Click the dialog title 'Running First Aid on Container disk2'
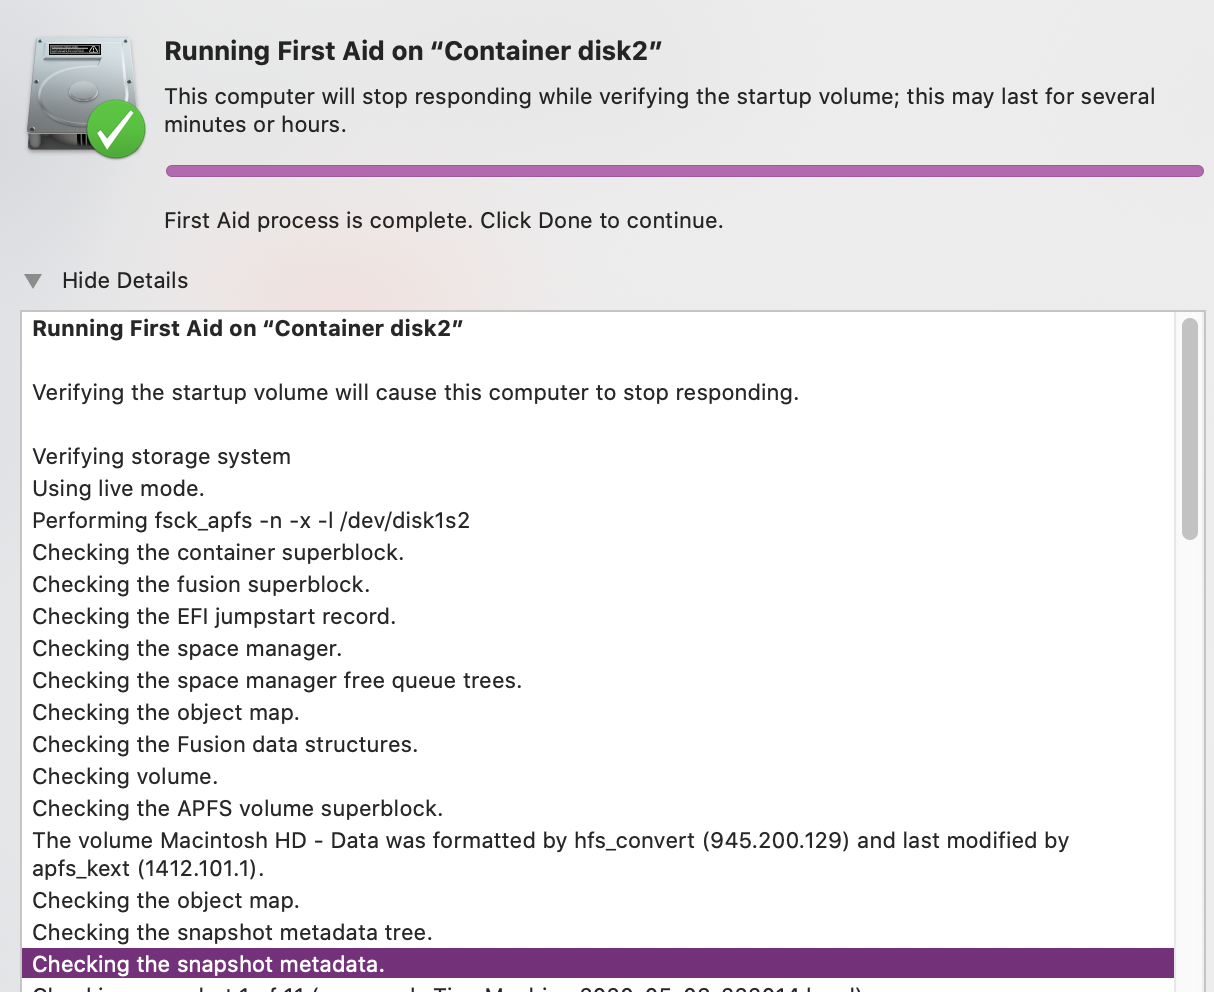Viewport: 1214px width, 992px height. tap(414, 52)
